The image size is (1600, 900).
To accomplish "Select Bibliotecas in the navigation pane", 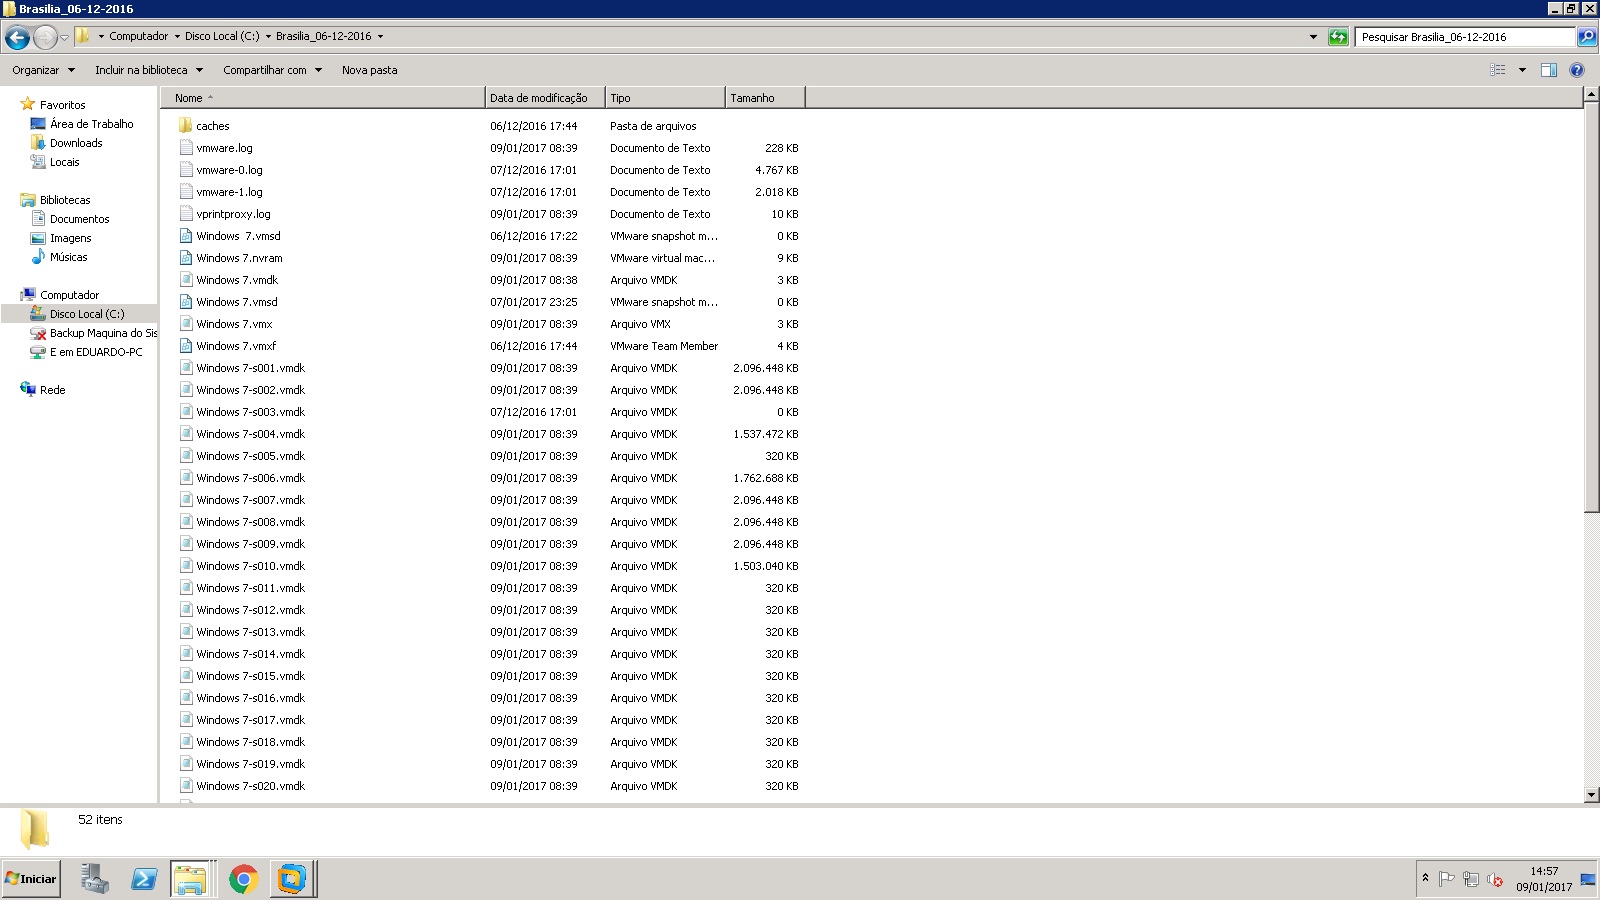I will point(65,200).
